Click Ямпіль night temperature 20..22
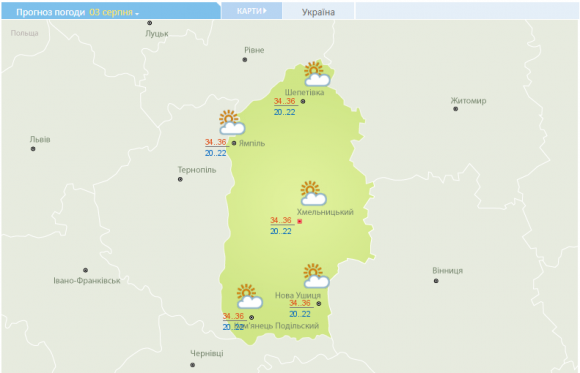This screenshot has height=373, width=580. 216,153
